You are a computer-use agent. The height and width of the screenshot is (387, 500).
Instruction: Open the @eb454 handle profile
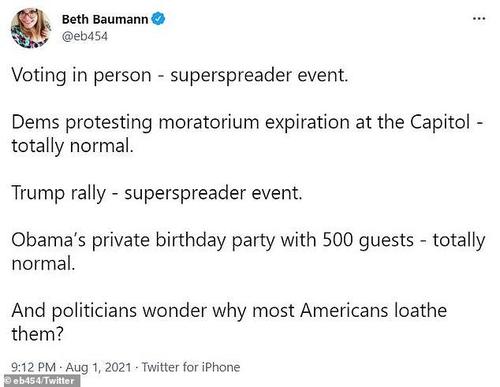tap(85, 36)
